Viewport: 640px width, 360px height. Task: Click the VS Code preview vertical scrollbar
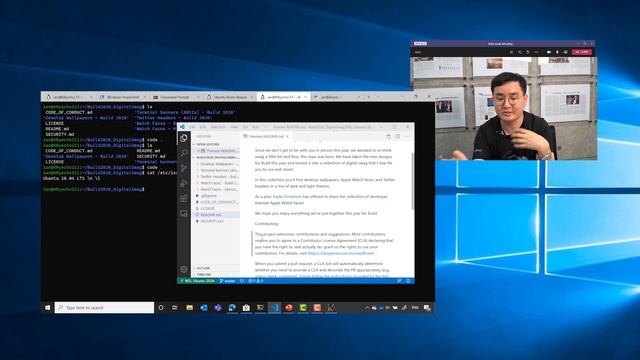pos(412,182)
